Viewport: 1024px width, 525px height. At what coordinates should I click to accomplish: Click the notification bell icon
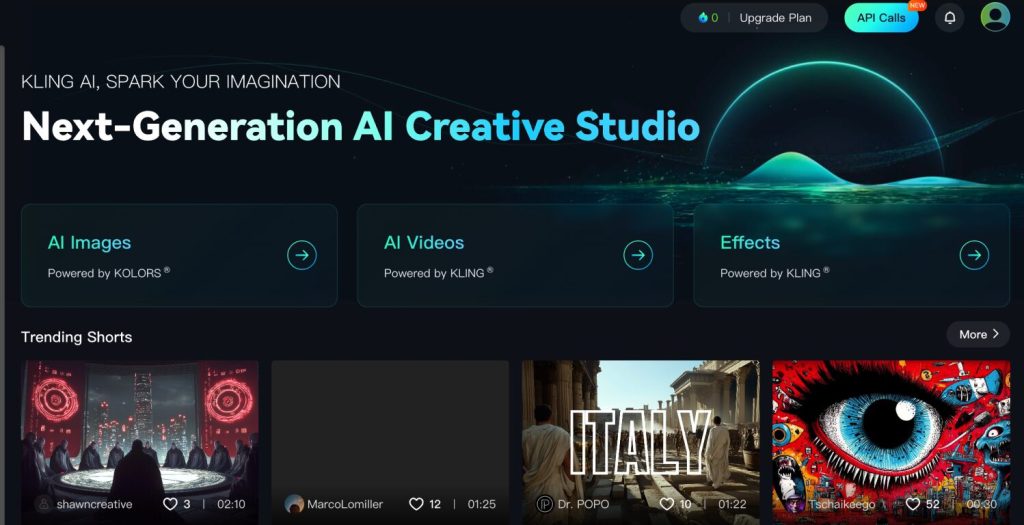click(949, 18)
